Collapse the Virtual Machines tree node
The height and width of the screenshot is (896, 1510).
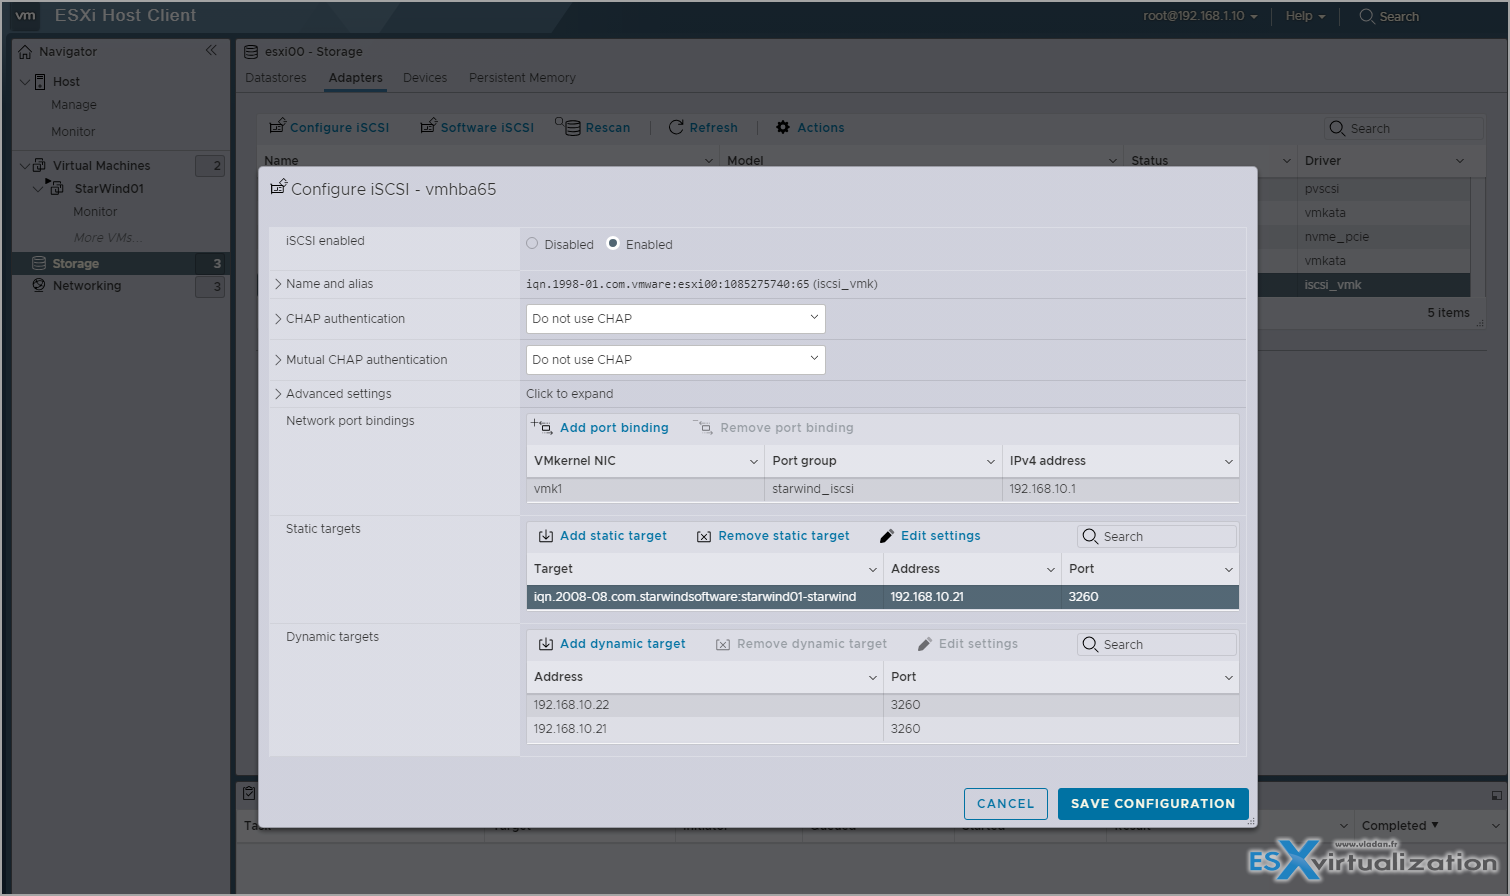pyautogui.click(x=25, y=165)
